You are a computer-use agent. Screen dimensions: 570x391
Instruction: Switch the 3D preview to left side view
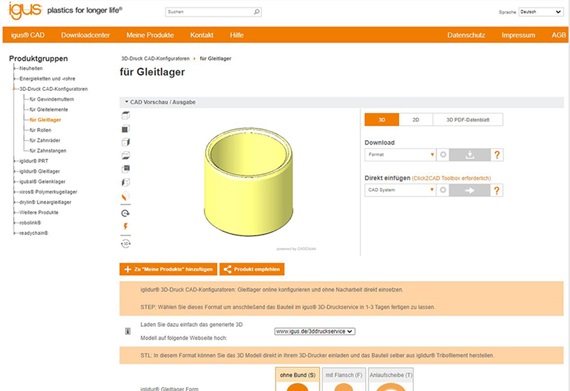coord(125,182)
